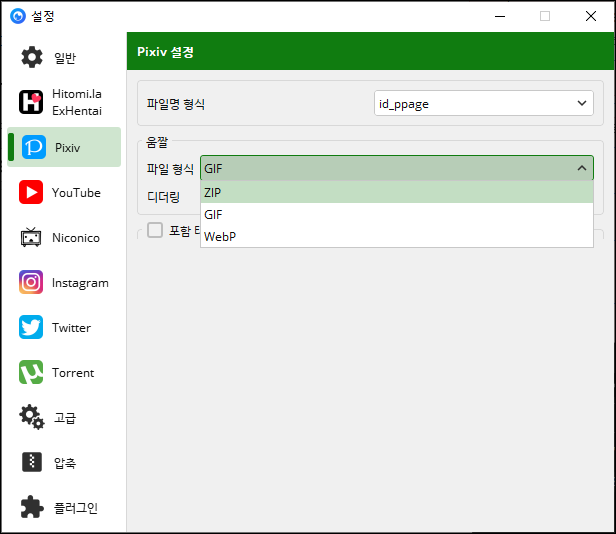Click the Pixiv logo icon in sidebar
Viewport: 616px width, 534px height.
34,147
